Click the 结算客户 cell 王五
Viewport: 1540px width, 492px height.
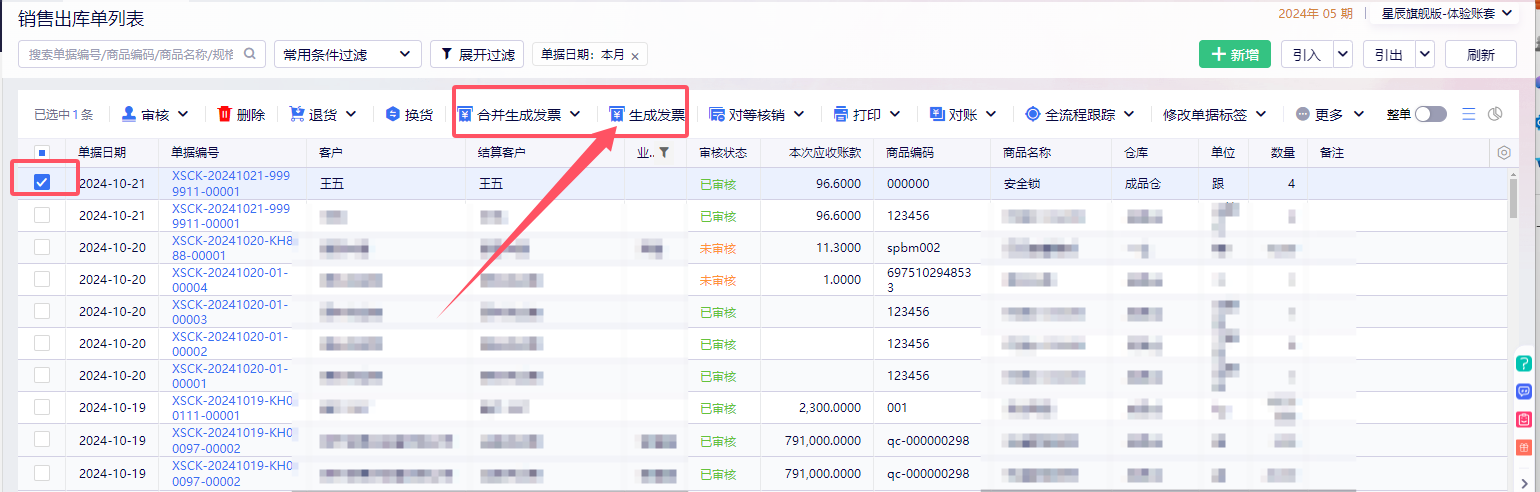(x=492, y=184)
